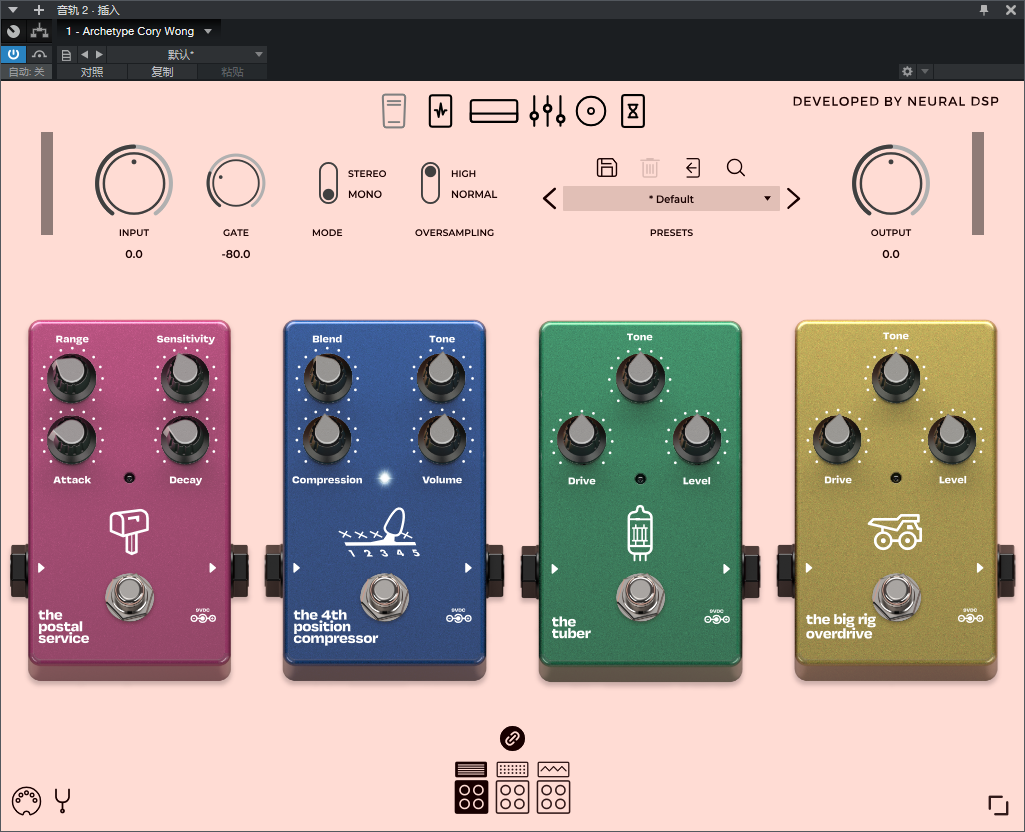Click the window resize corner icon

[x=998, y=805]
